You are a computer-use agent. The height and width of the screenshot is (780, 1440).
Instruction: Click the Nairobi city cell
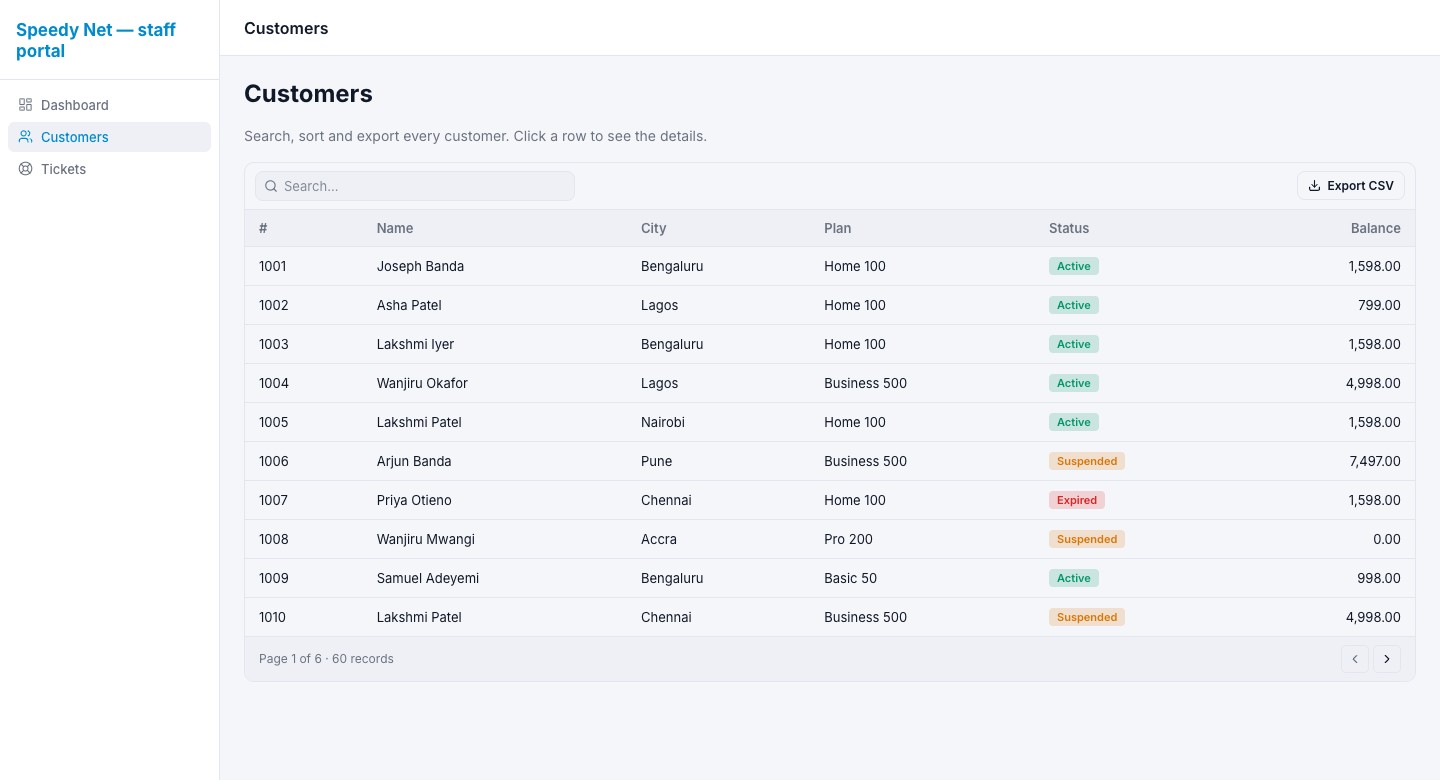pos(663,422)
